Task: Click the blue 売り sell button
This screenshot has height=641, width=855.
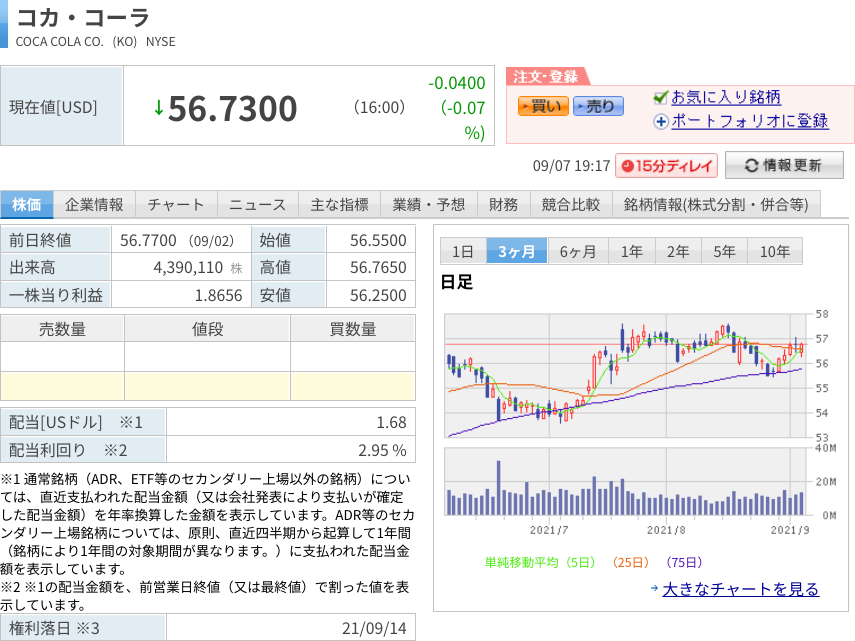Action: click(x=598, y=106)
